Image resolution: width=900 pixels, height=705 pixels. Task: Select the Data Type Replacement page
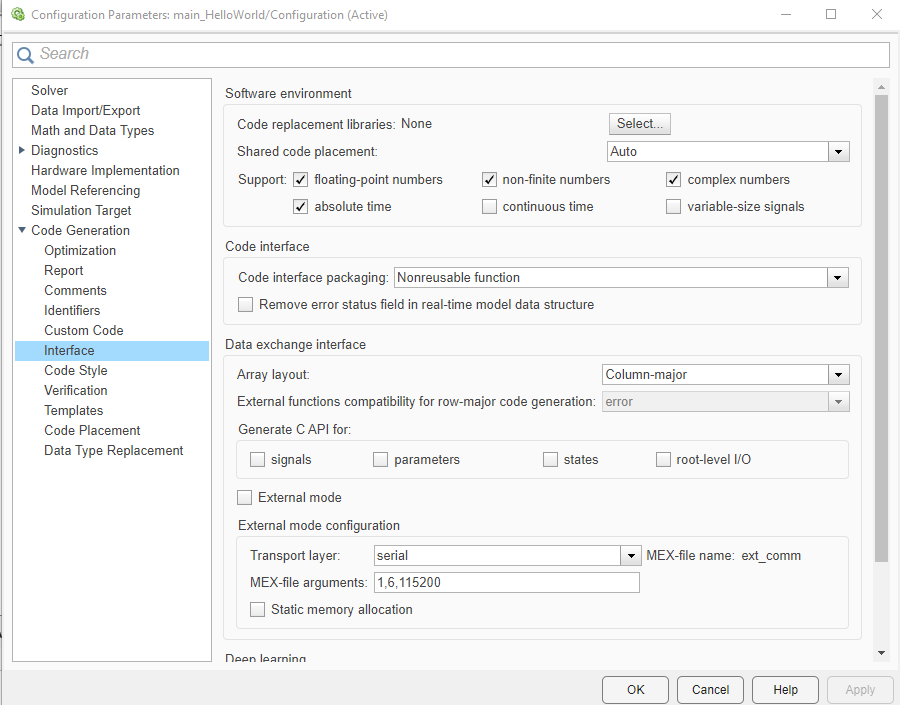[x=113, y=450]
